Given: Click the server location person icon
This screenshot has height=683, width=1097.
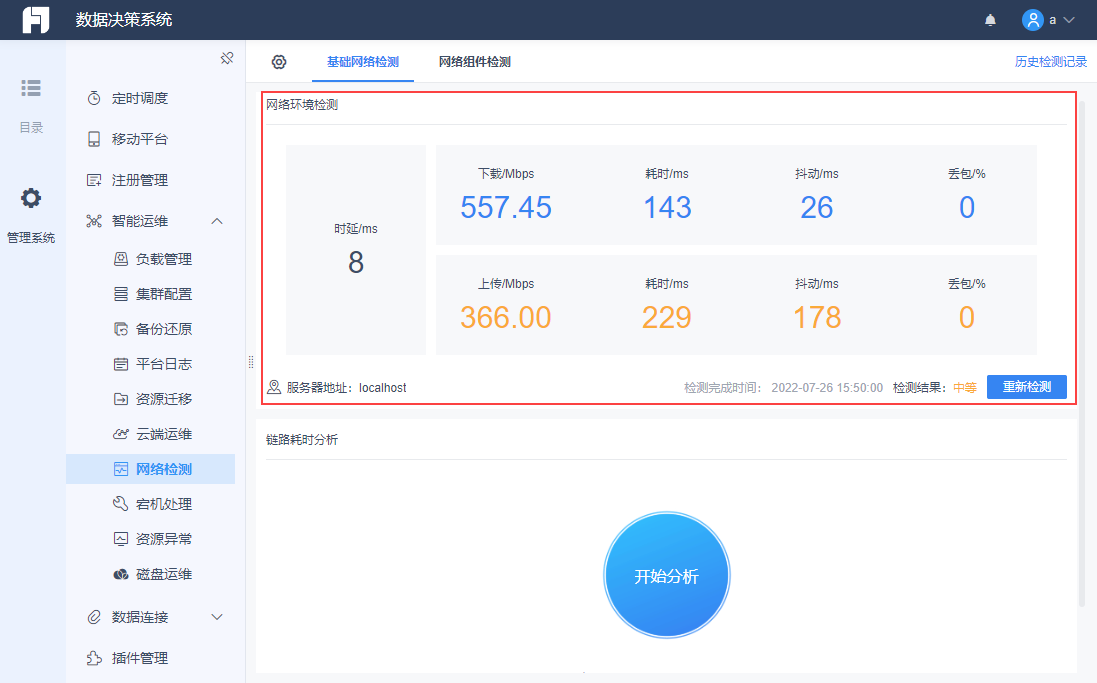Looking at the screenshot, I should (274, 387).
